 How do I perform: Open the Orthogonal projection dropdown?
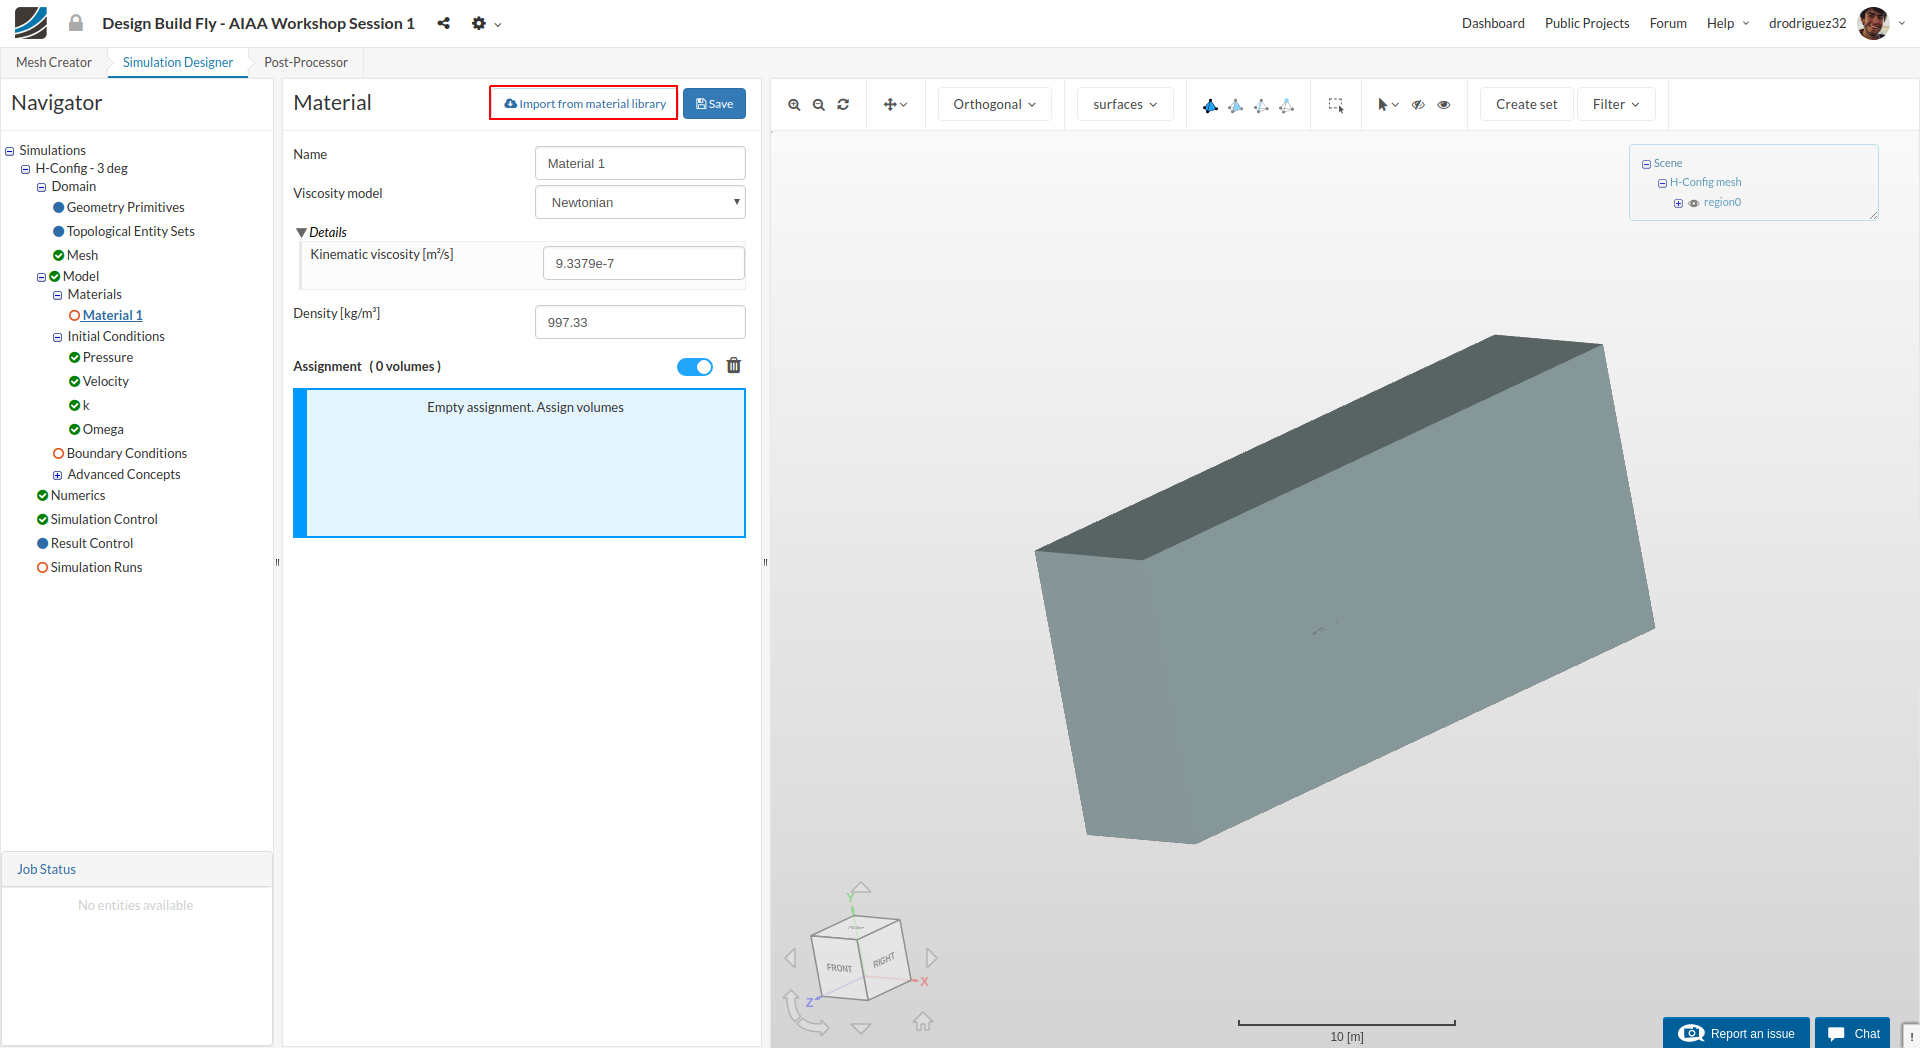(994, 105)
